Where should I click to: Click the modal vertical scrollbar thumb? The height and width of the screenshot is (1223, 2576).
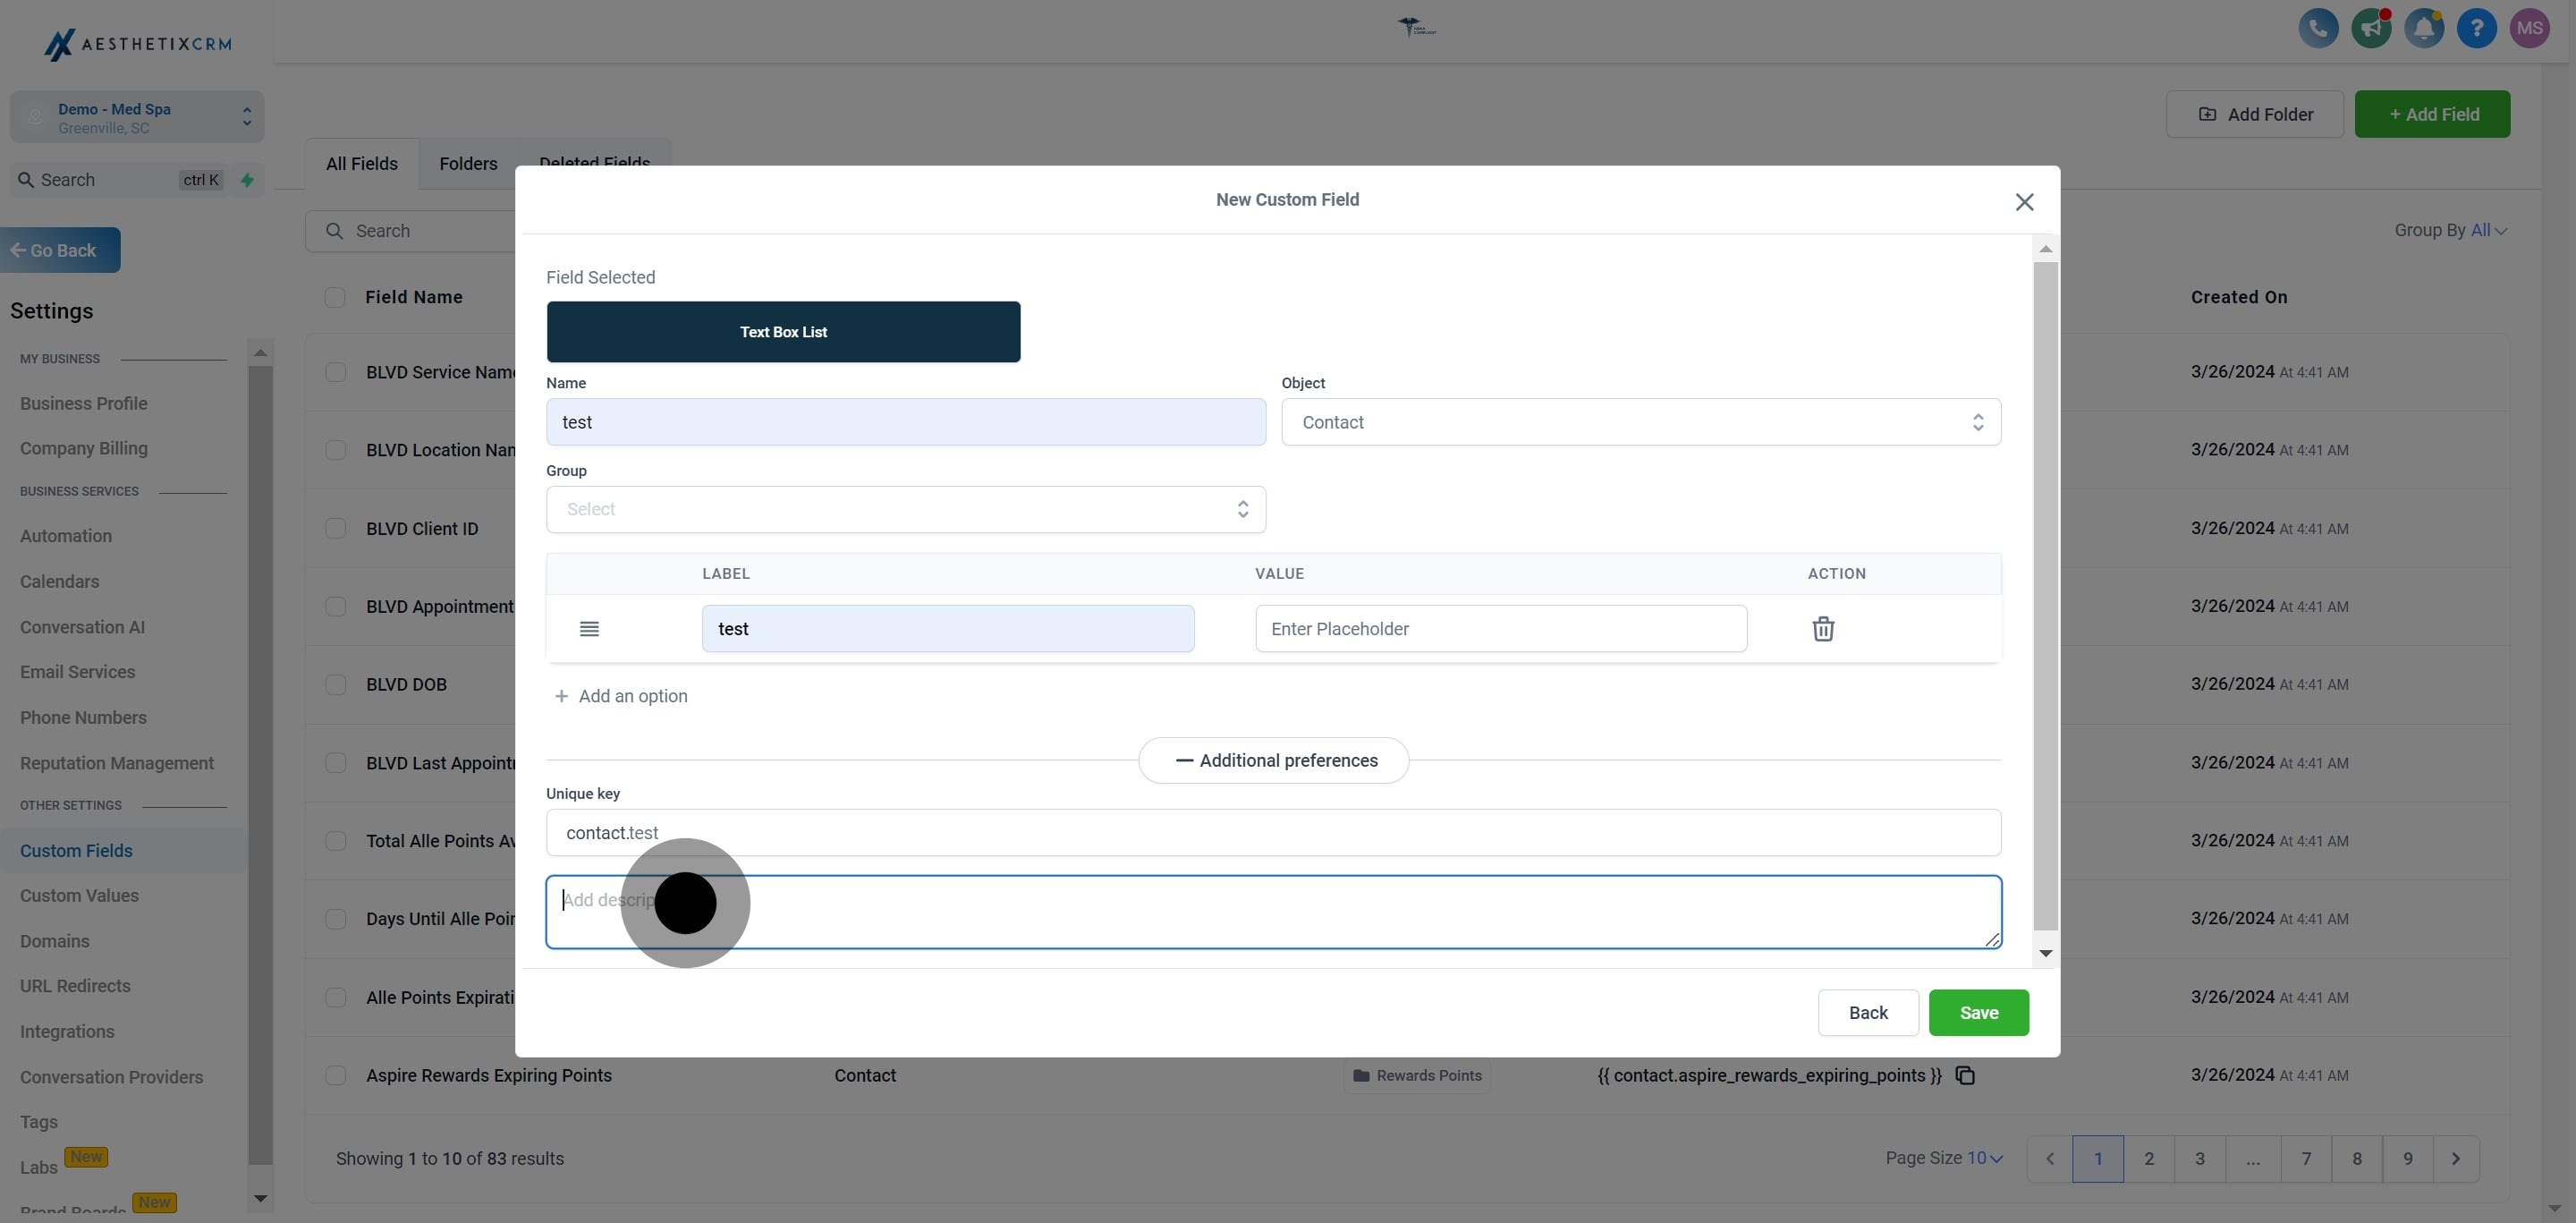click(2045, 595)
